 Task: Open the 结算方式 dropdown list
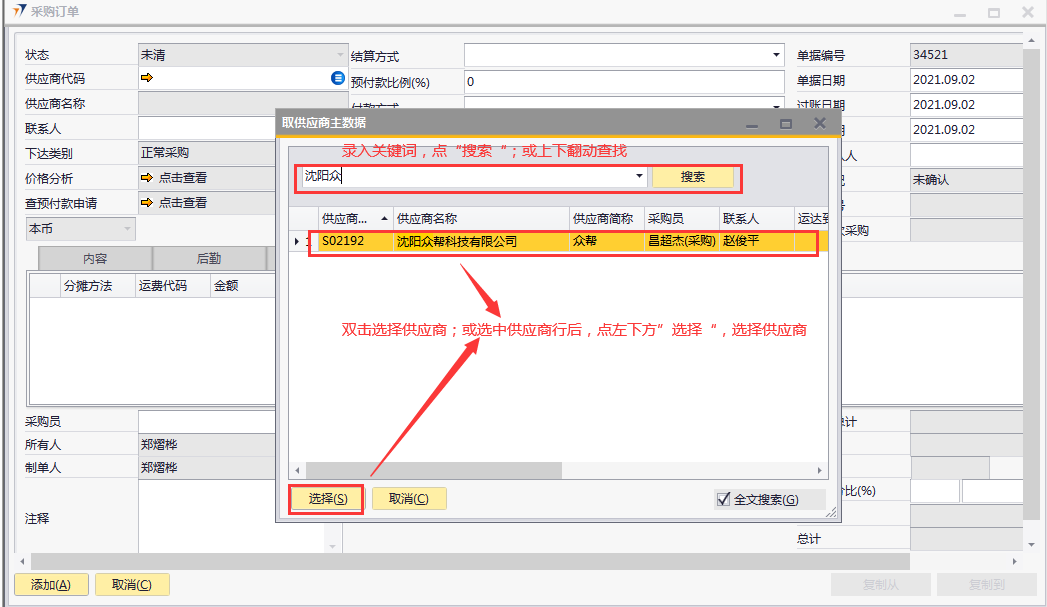(x=776, y=56)
